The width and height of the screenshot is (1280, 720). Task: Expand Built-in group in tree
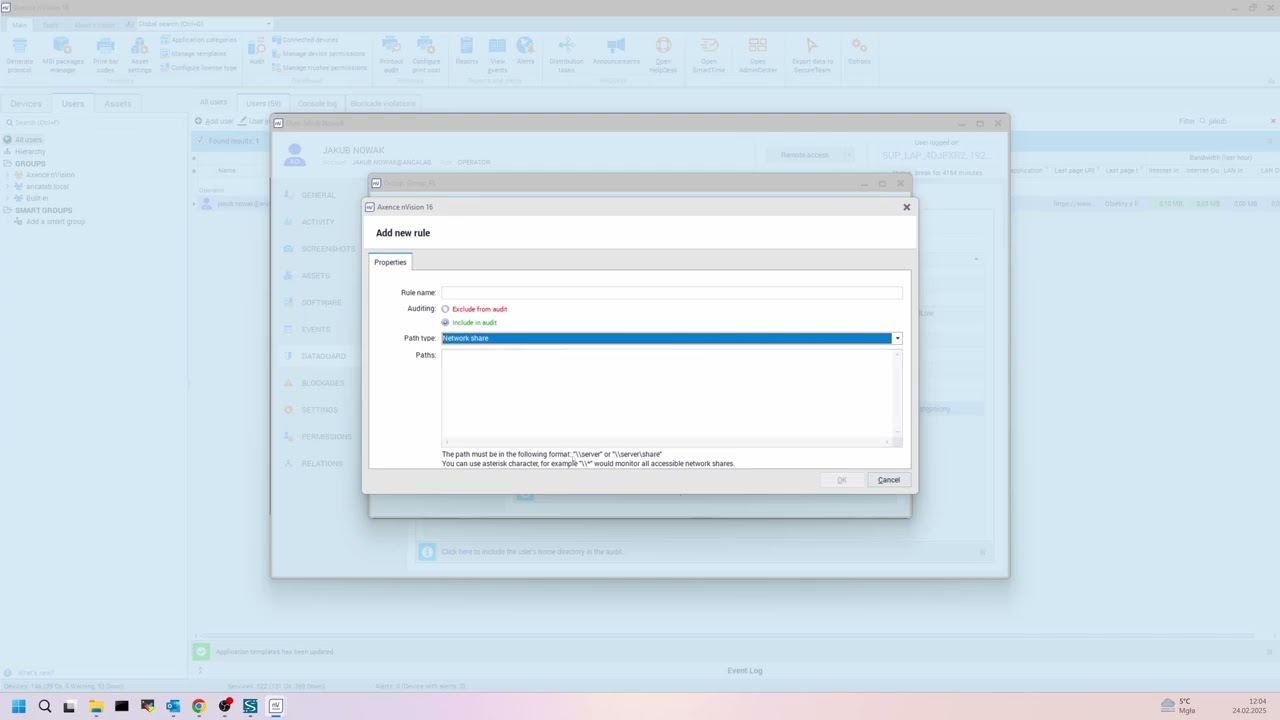coord(8,198)
